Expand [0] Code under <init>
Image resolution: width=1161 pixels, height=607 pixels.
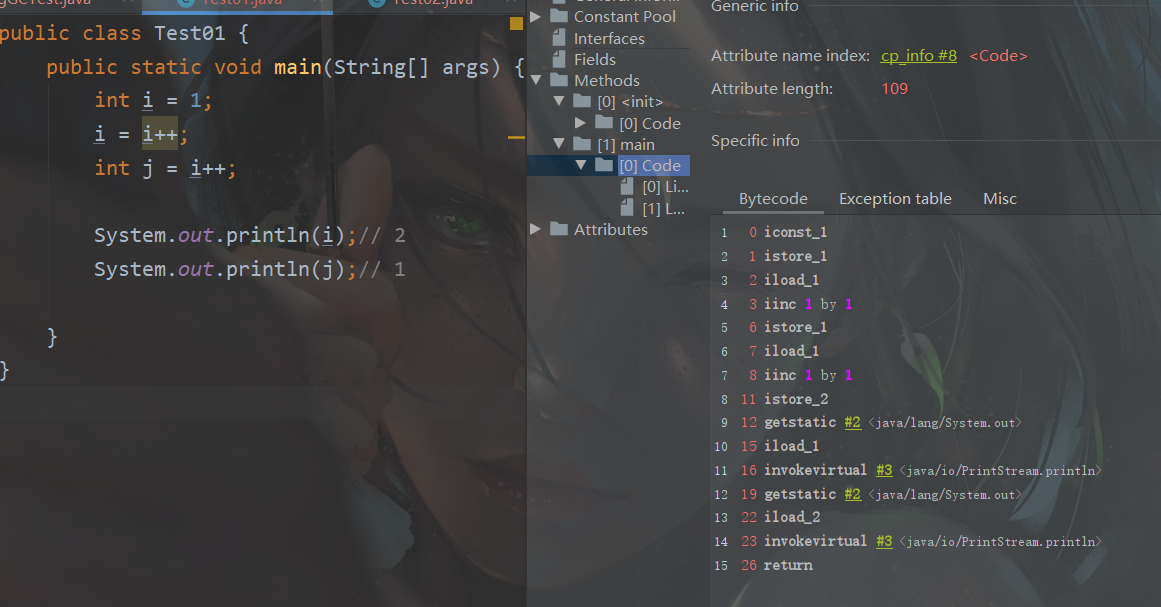580,123
